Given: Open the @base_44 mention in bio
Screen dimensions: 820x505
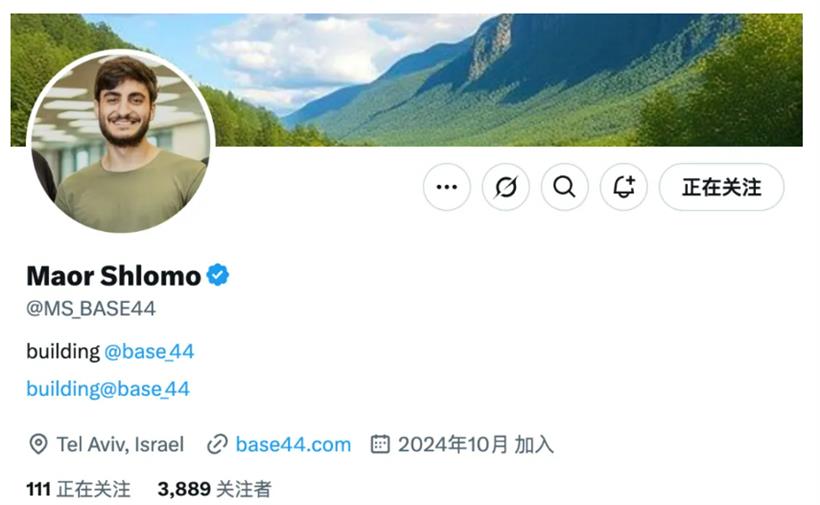Looking at the screenshot, I should pos(149,351).
